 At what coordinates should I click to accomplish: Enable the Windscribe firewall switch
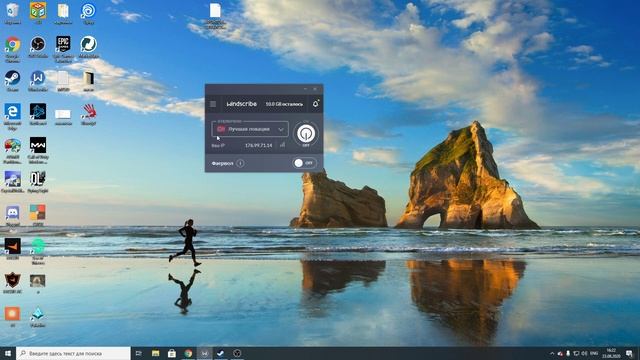click(304, 163)
